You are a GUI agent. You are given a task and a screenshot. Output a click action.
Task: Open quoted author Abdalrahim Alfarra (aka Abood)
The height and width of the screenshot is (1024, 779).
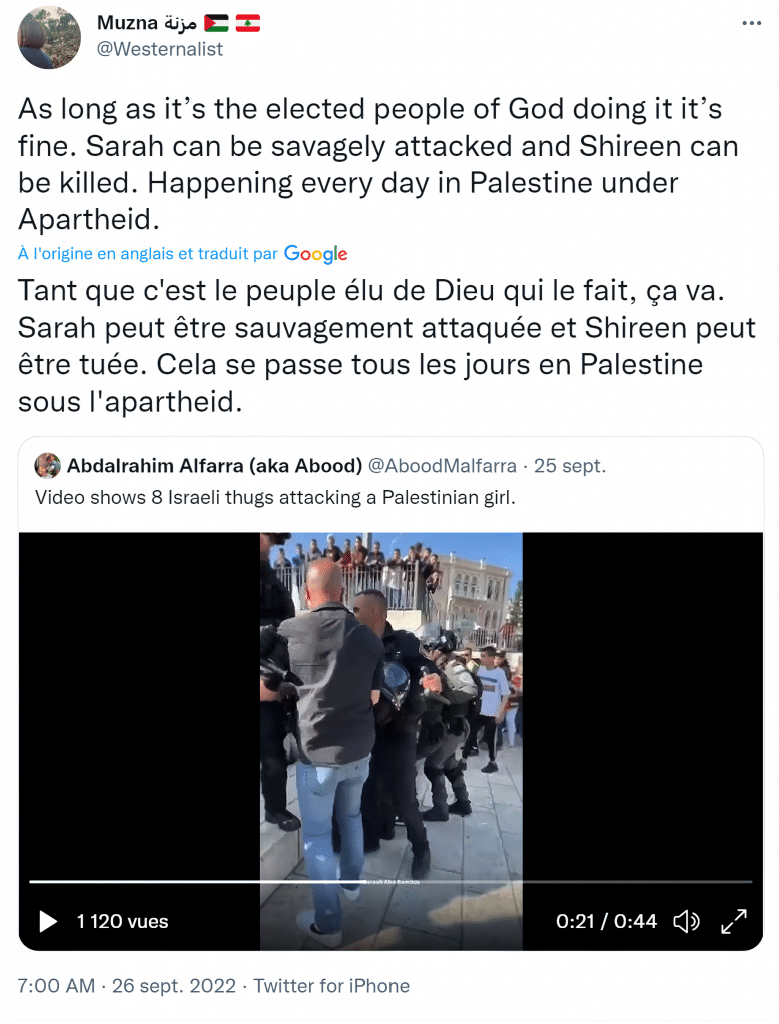[x=214, y=466]
